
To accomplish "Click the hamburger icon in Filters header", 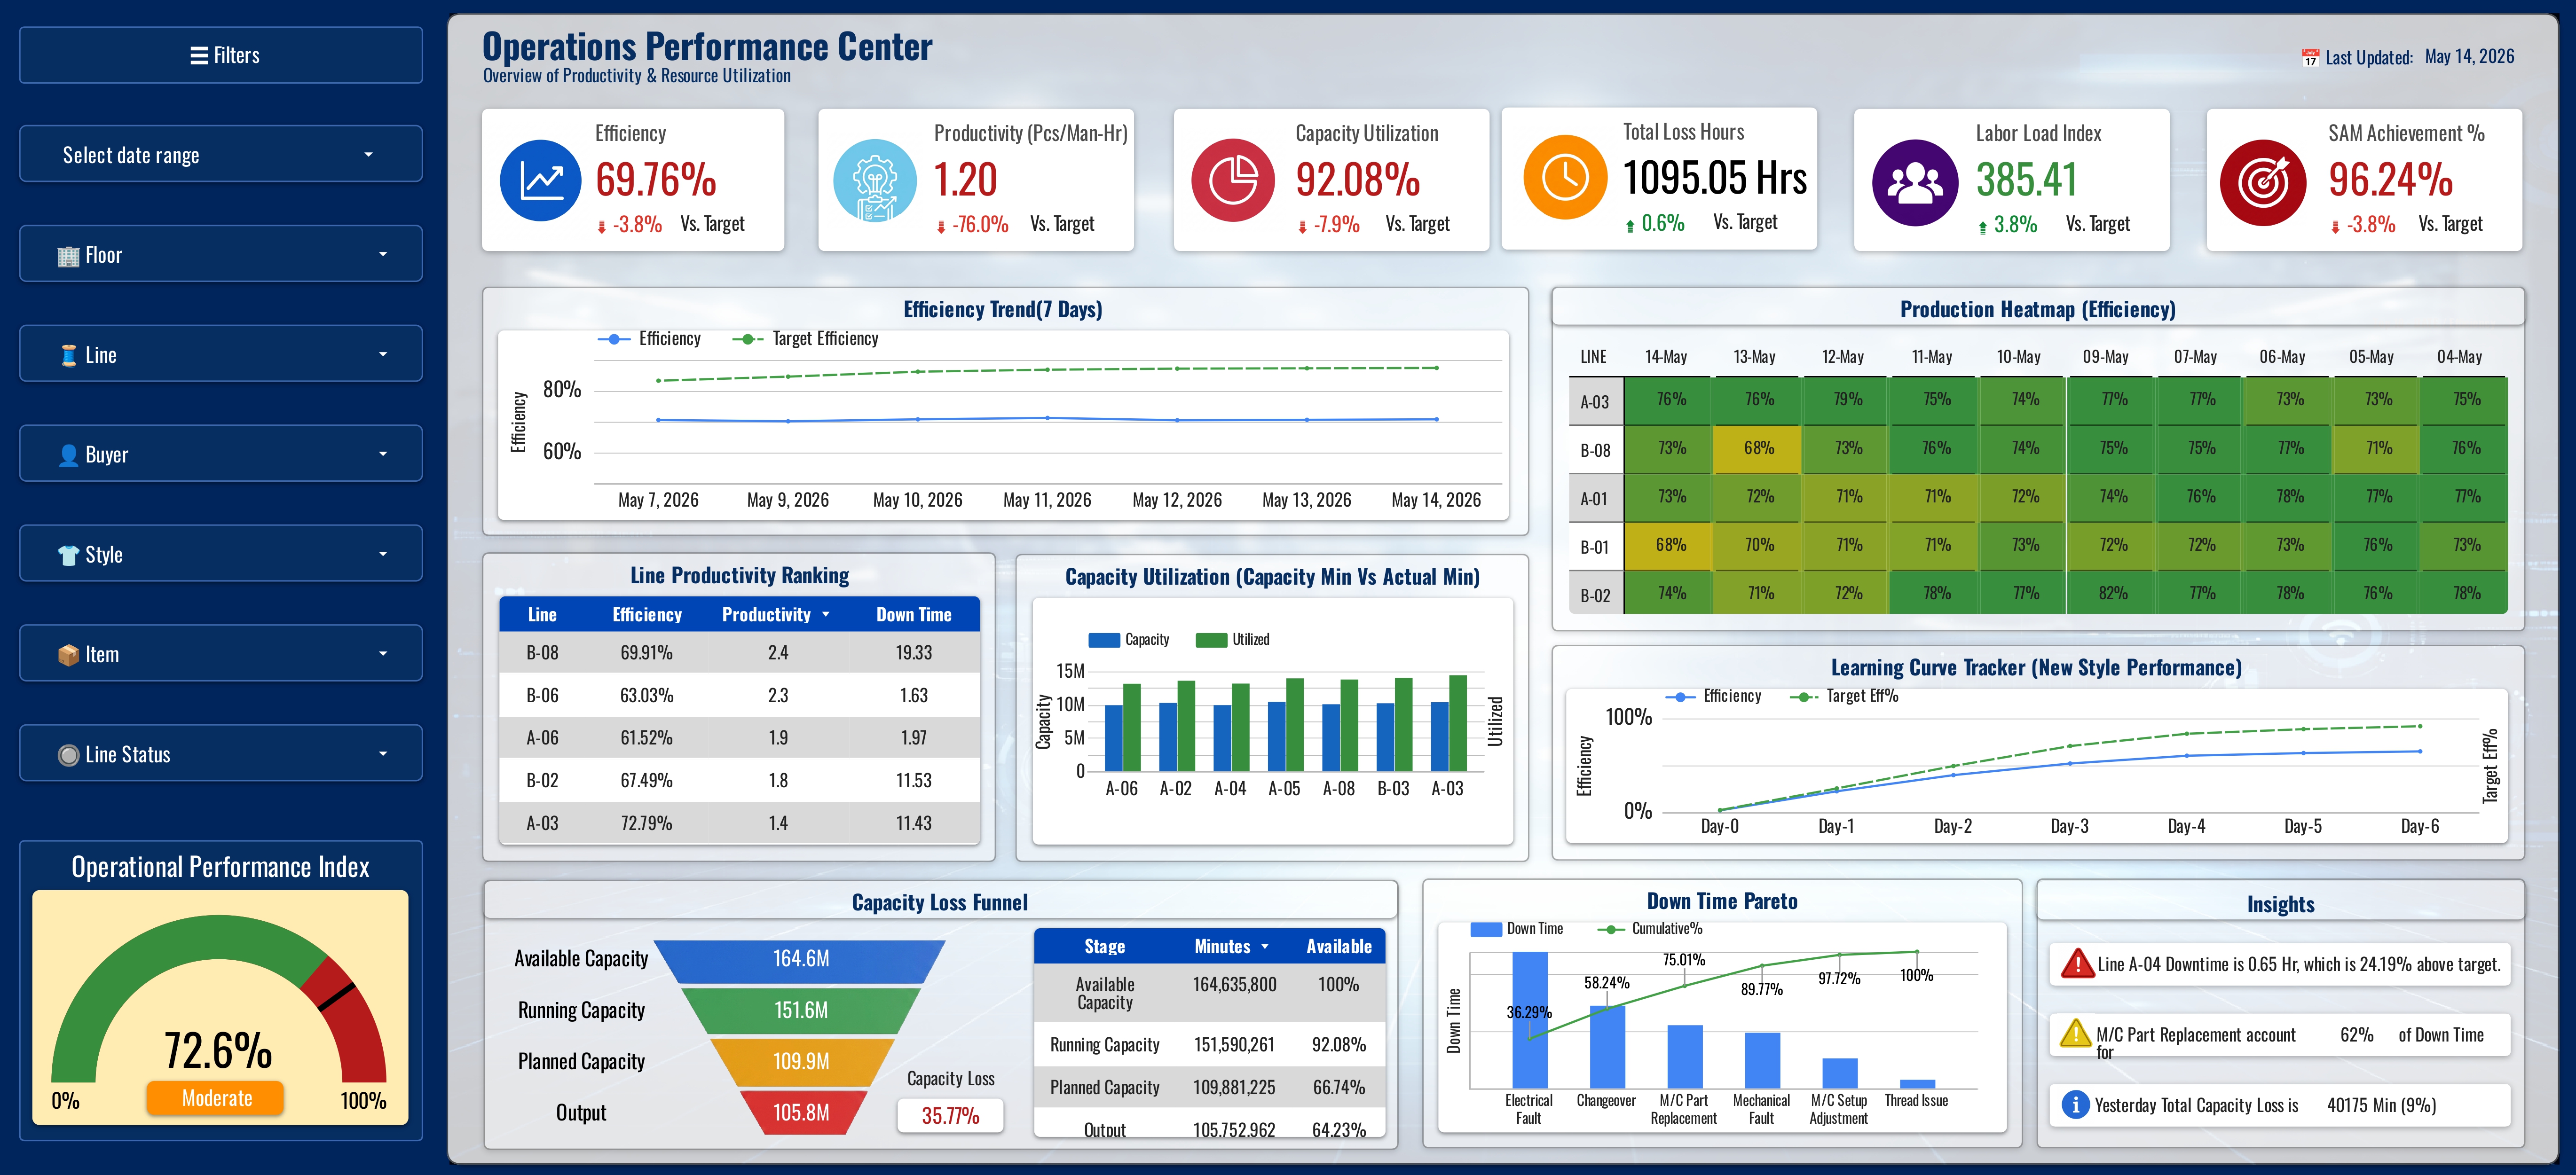I will [199, 56].
